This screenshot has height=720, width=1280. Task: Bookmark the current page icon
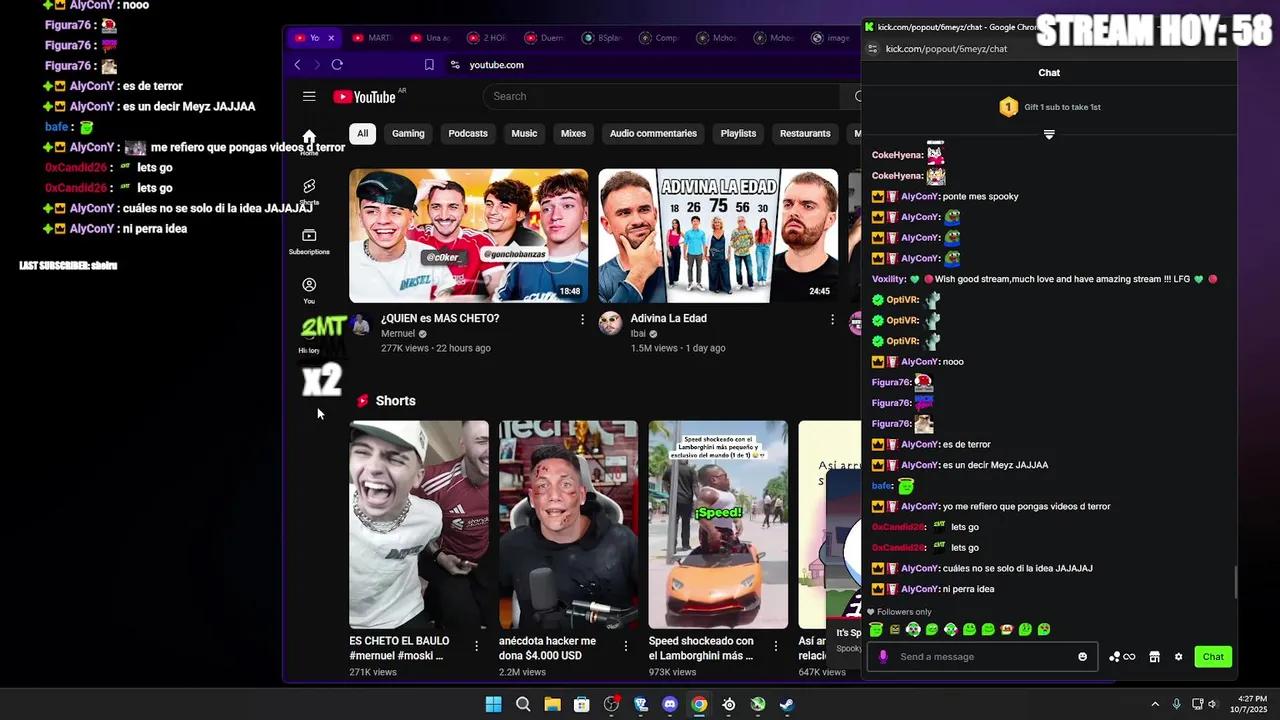coord(429,65)
